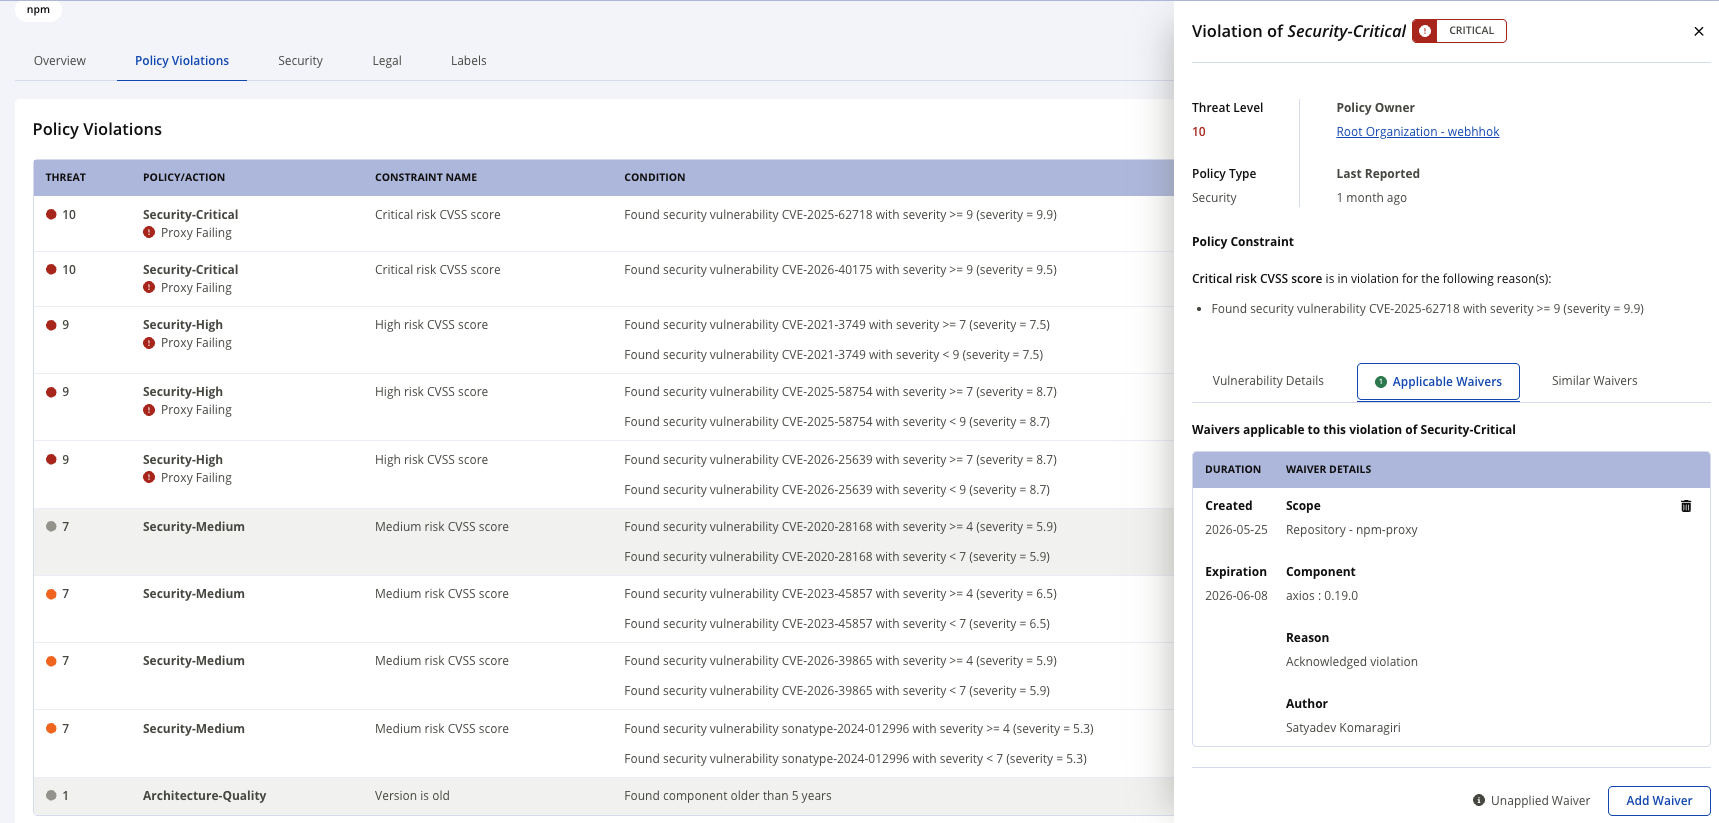Open Root Organization - webhhok link

pos(1417,132)
